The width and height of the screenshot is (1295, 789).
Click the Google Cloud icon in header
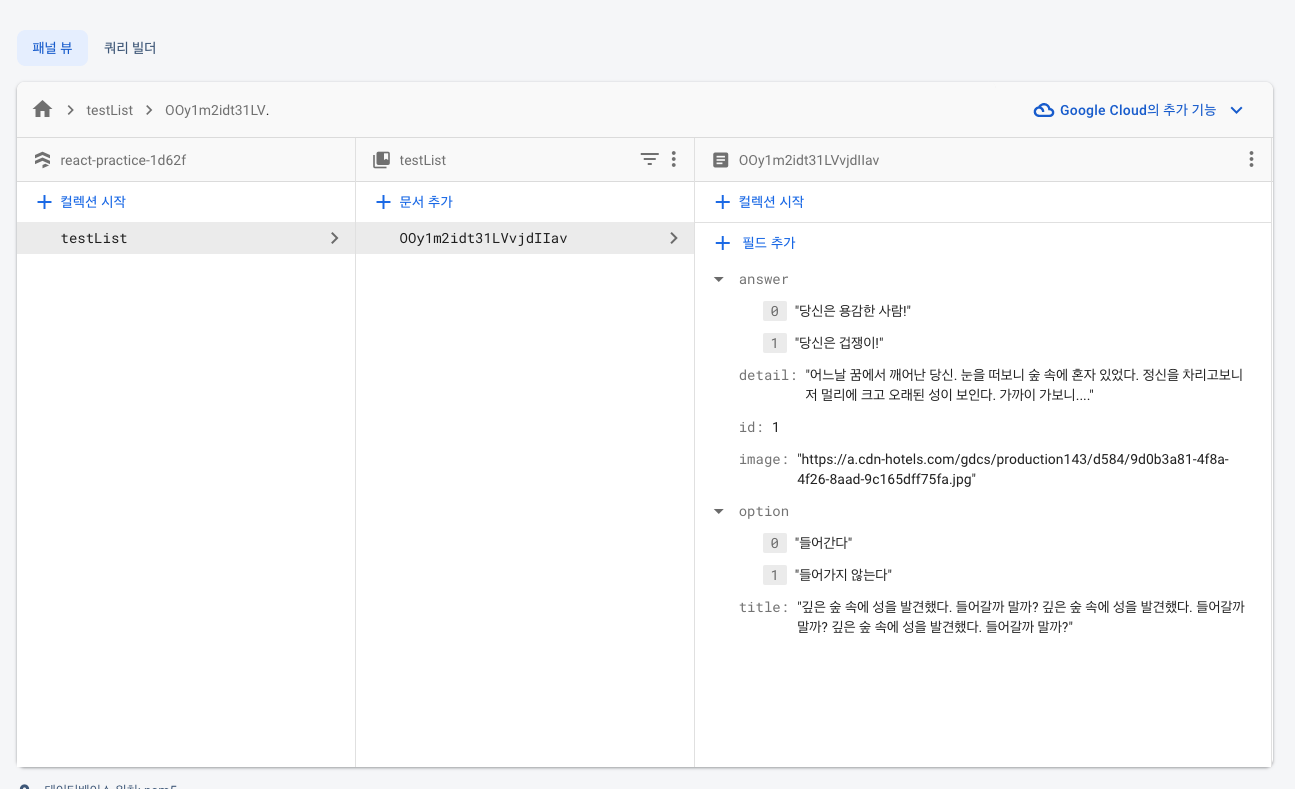coord(1044,110)
